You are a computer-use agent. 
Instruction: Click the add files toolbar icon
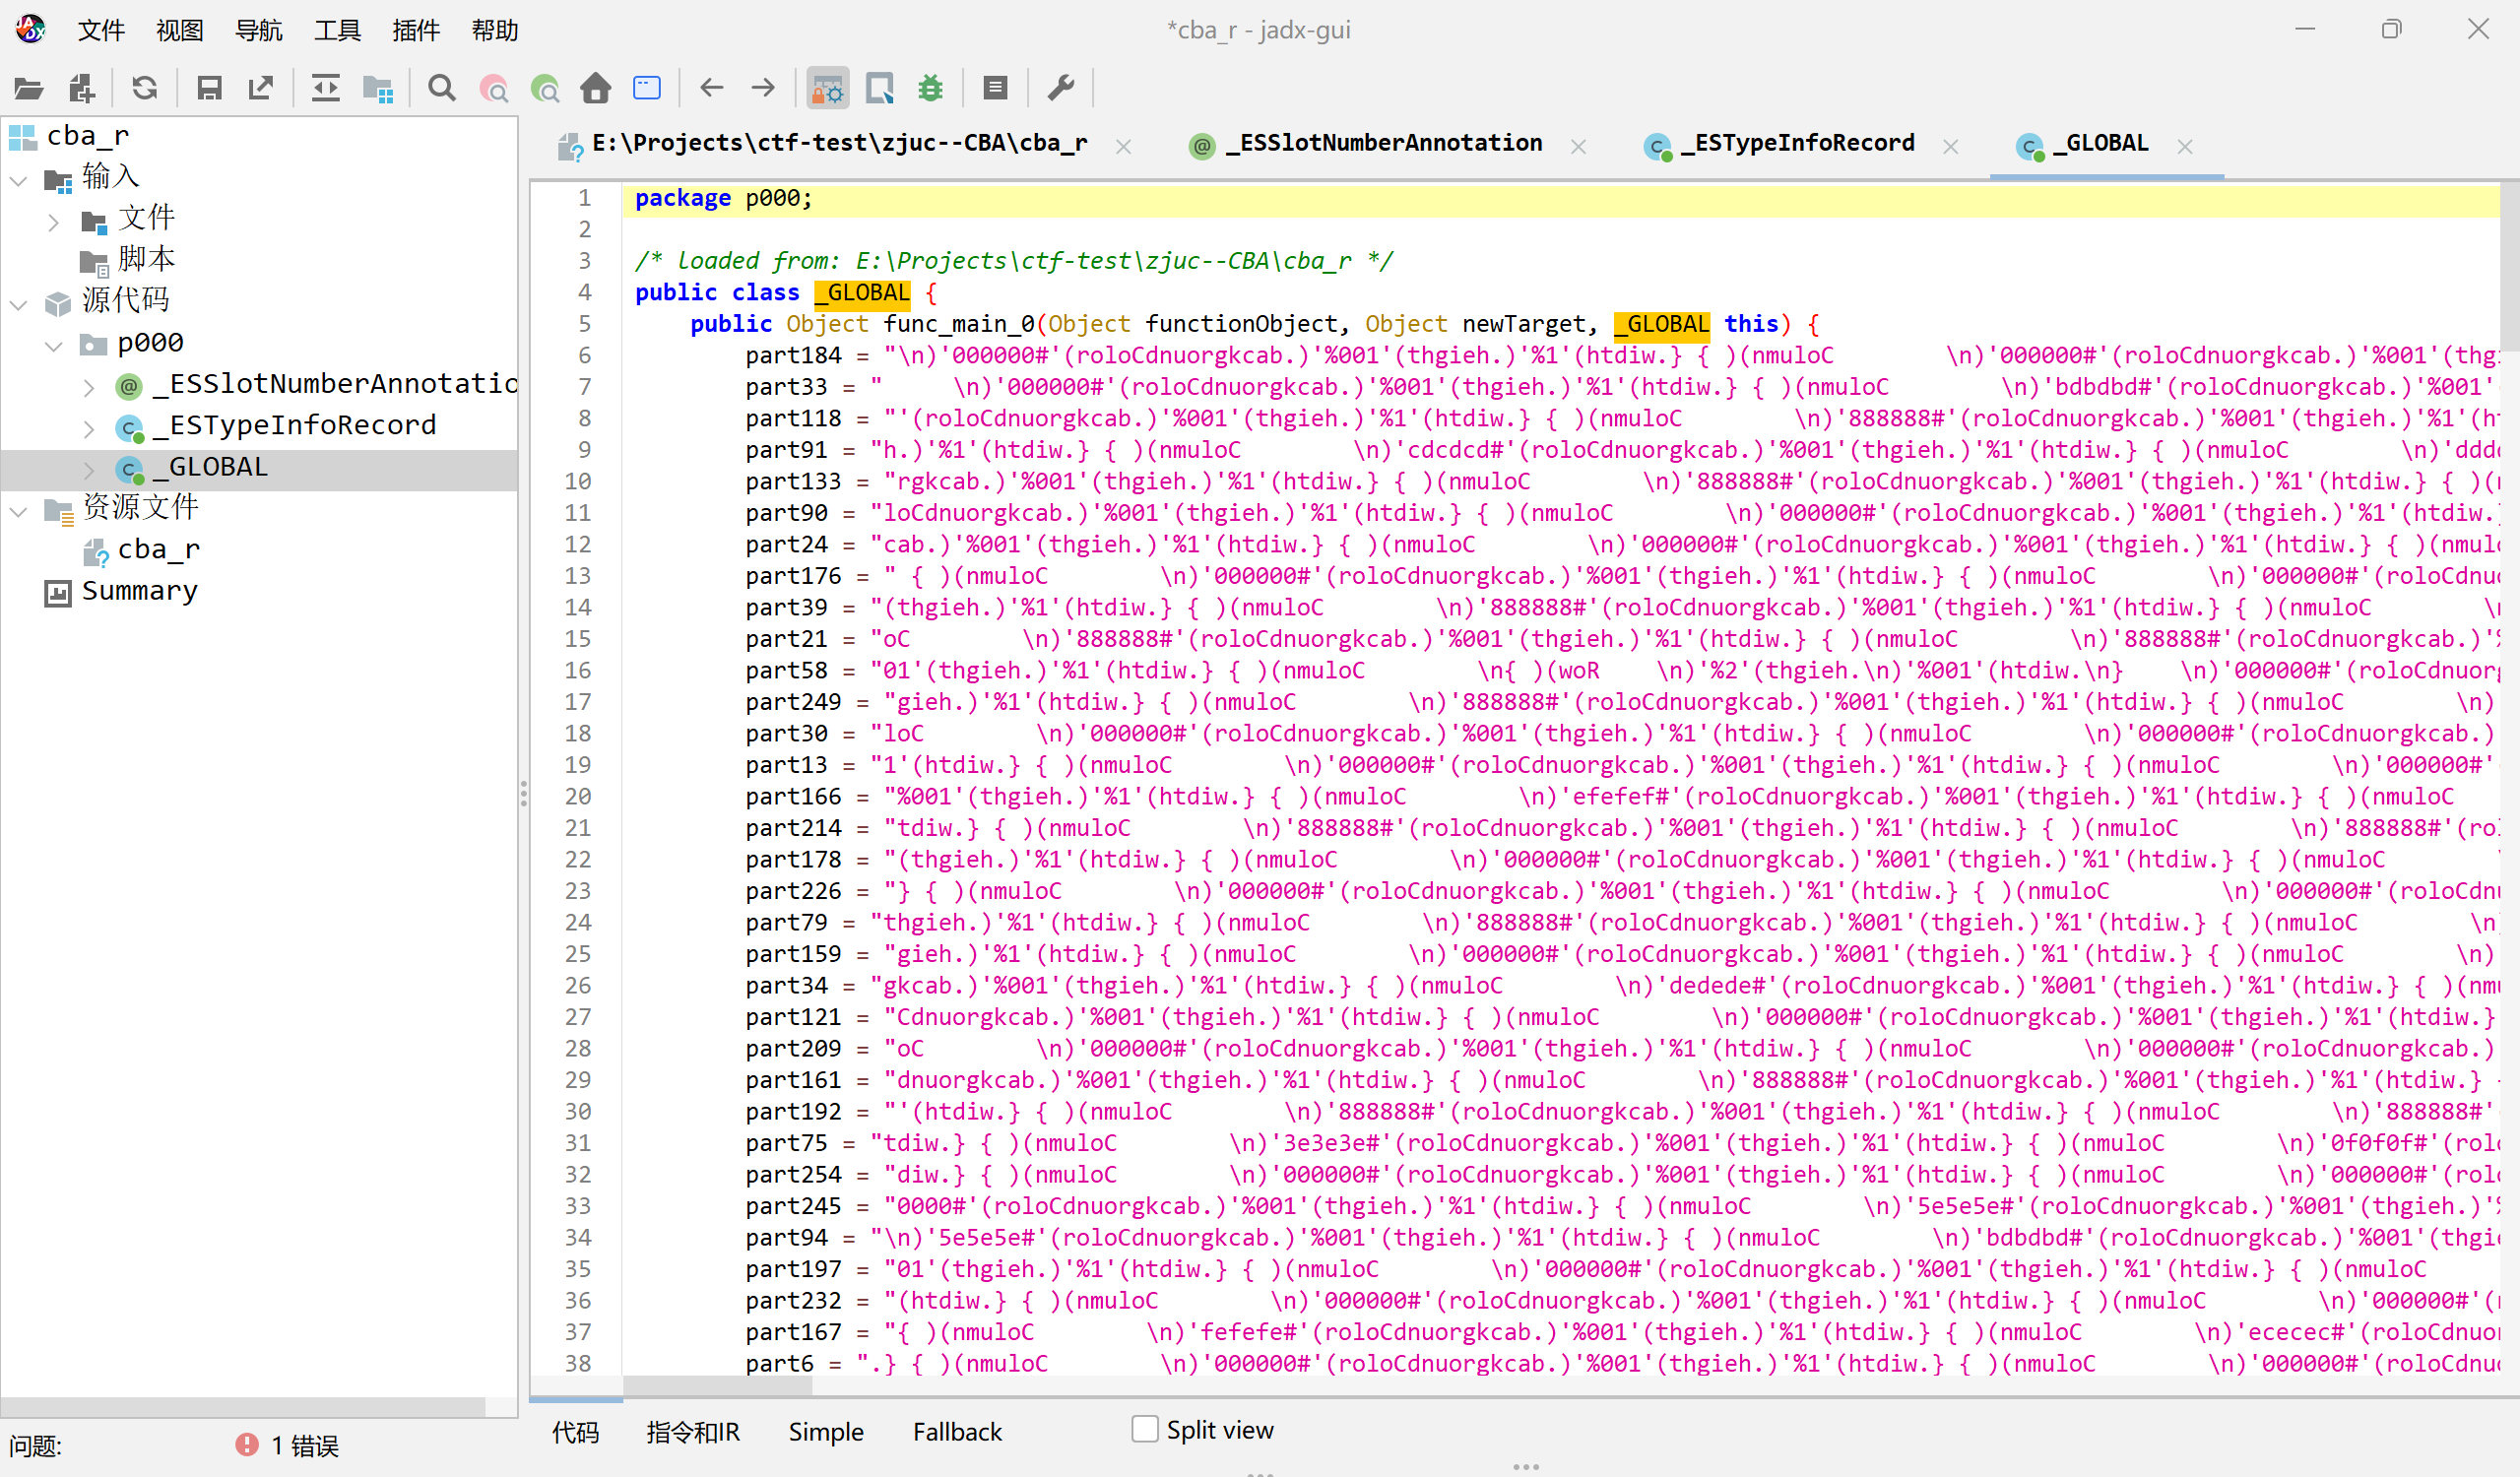(x=82, y=89)
